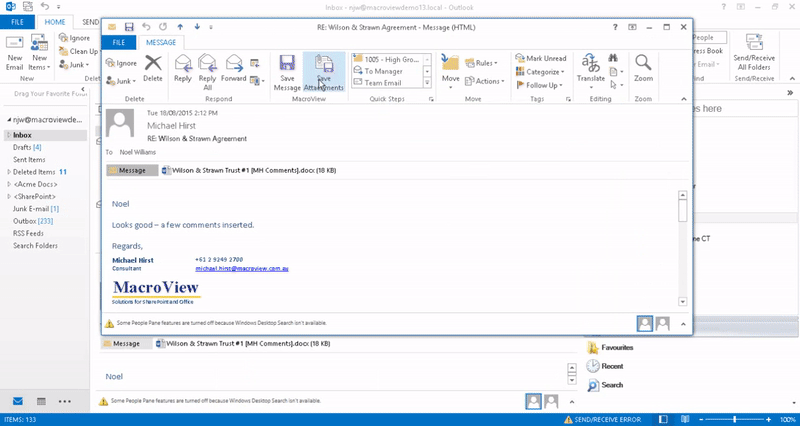Select HOME tab in main Outlook window
The height and width of the screenshot is (426, 800).
(55, 22)
